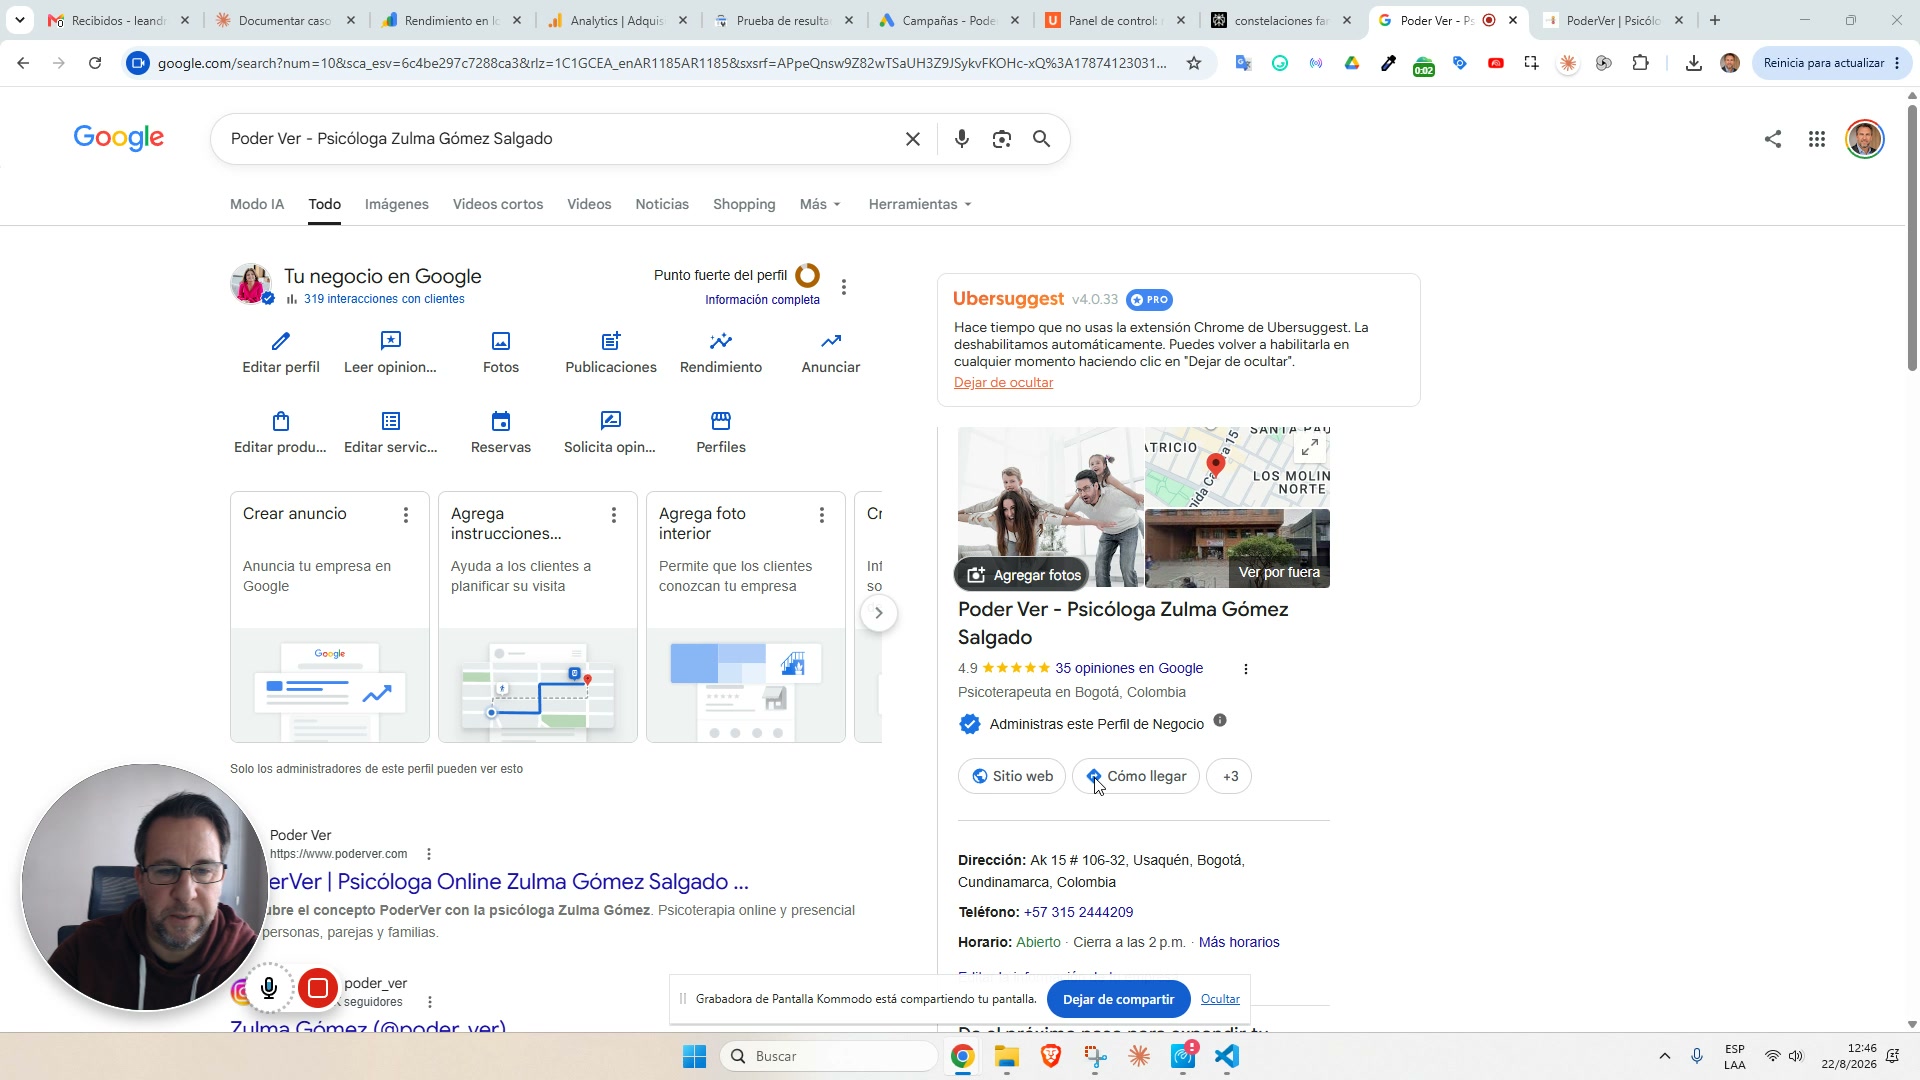This screenshot has width=1920, height=1080.
Task: Click Sitio web button
Action: 1012,776
